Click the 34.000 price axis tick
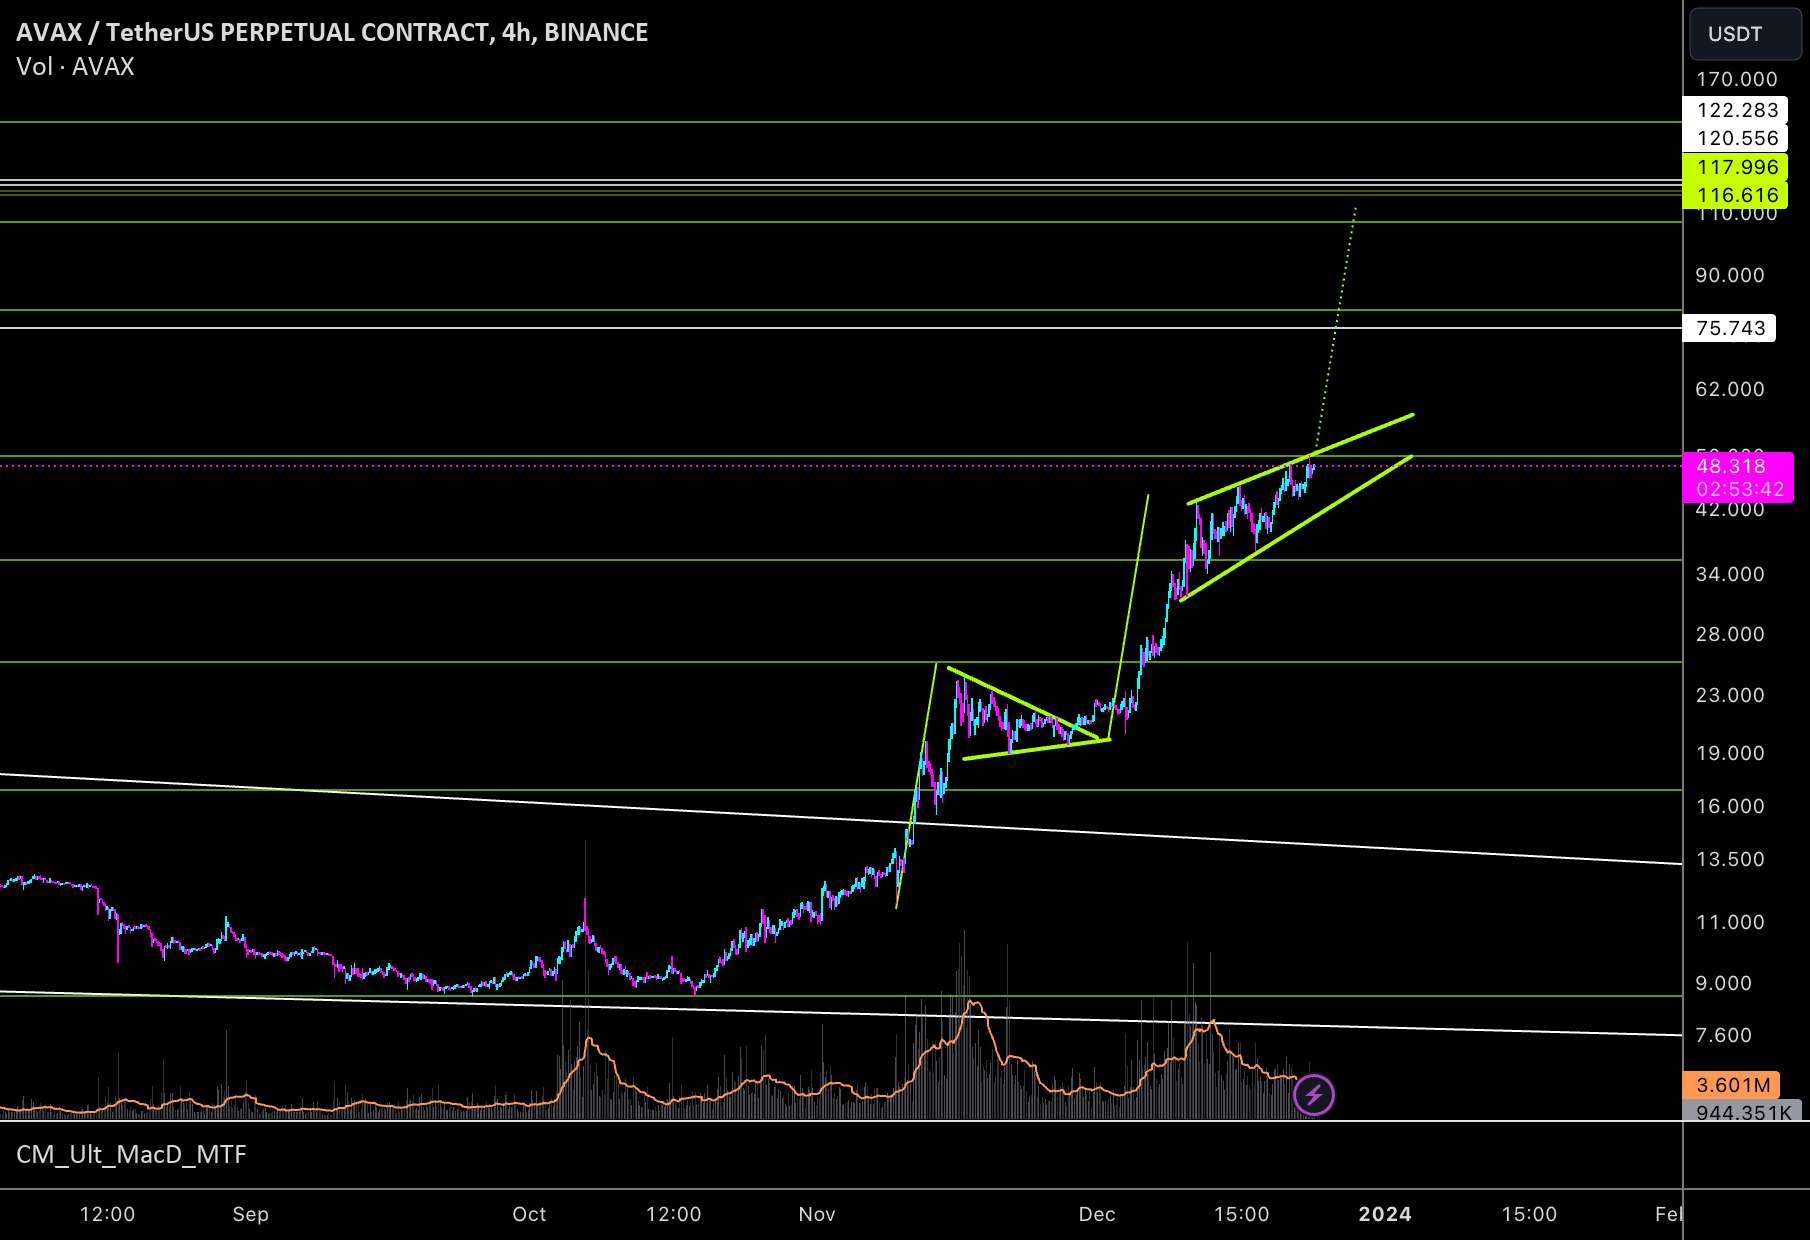Image resolution: width=1810 pixels, height=1240 pixels. tap(1730, 574)
